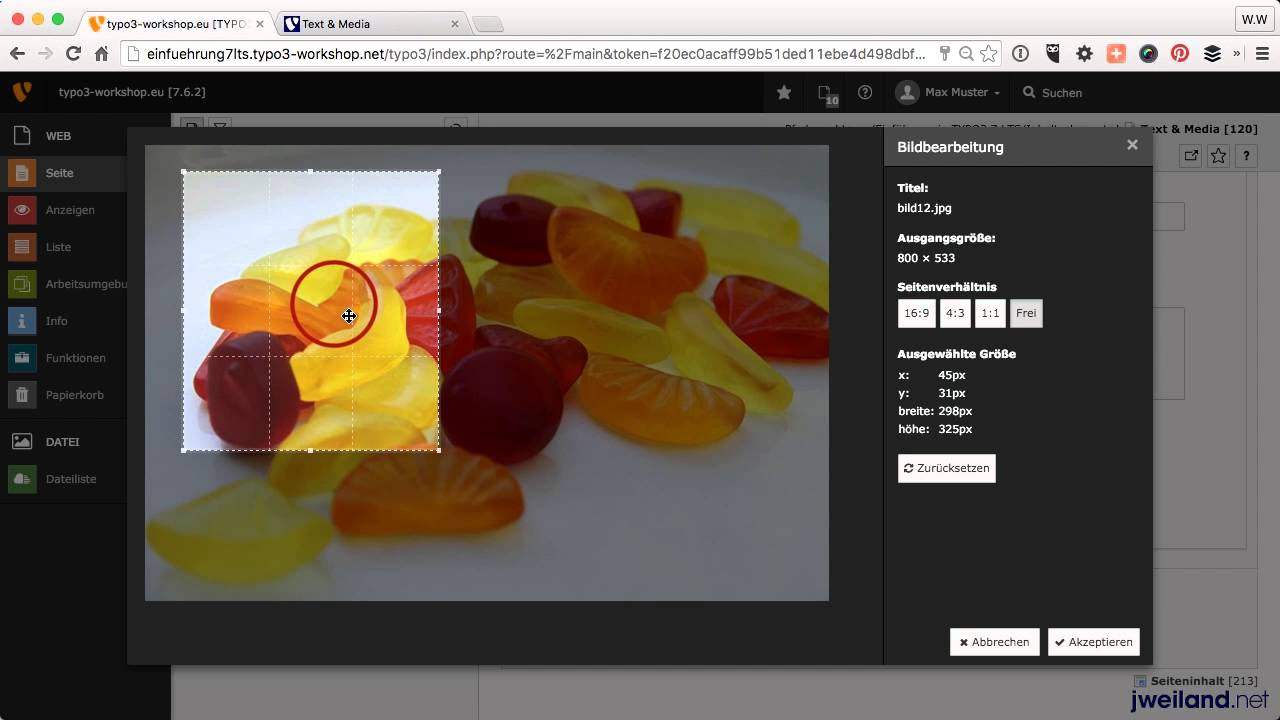Click the saved password key icon
Screen dimensions: 1280x720
tap(945, 54)
